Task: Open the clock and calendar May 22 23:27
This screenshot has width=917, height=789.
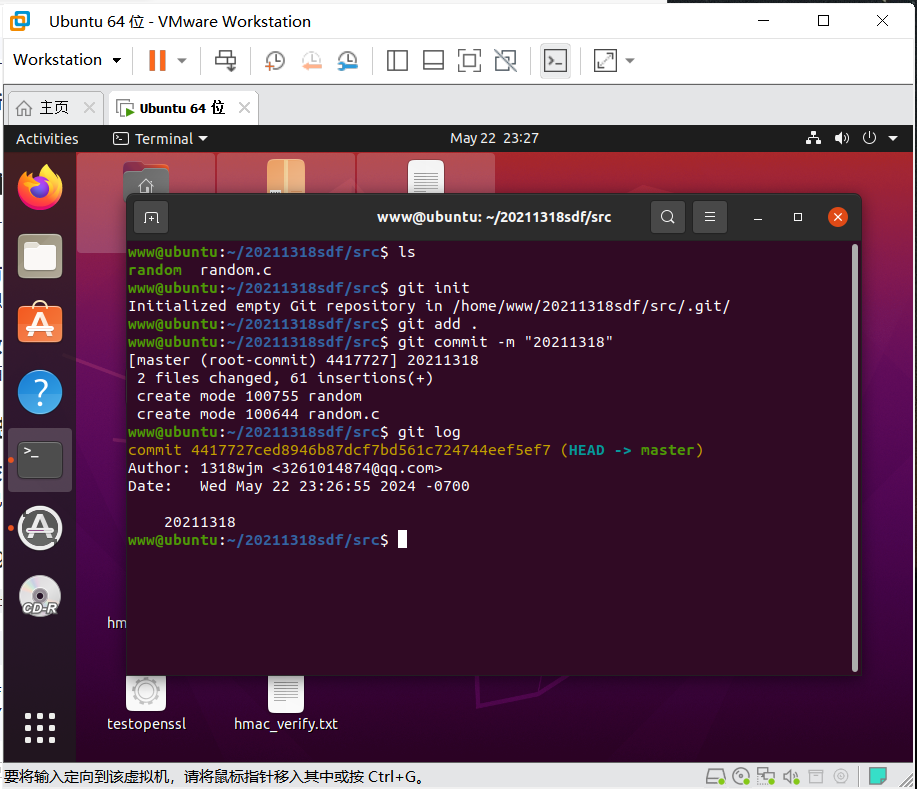Action: coord(494,139)
